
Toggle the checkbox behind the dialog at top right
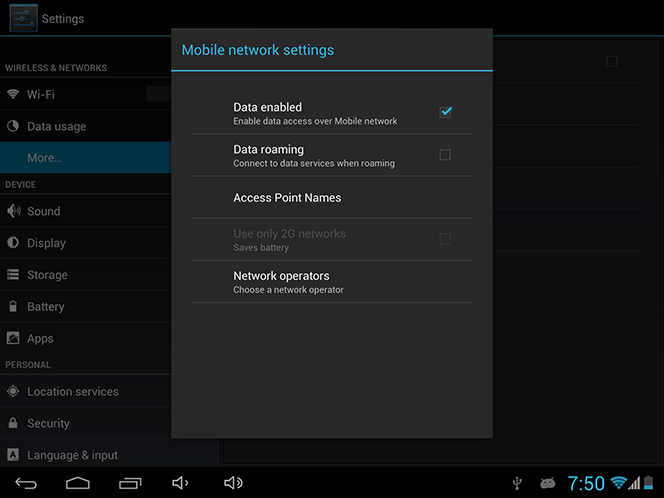[611, 61]
